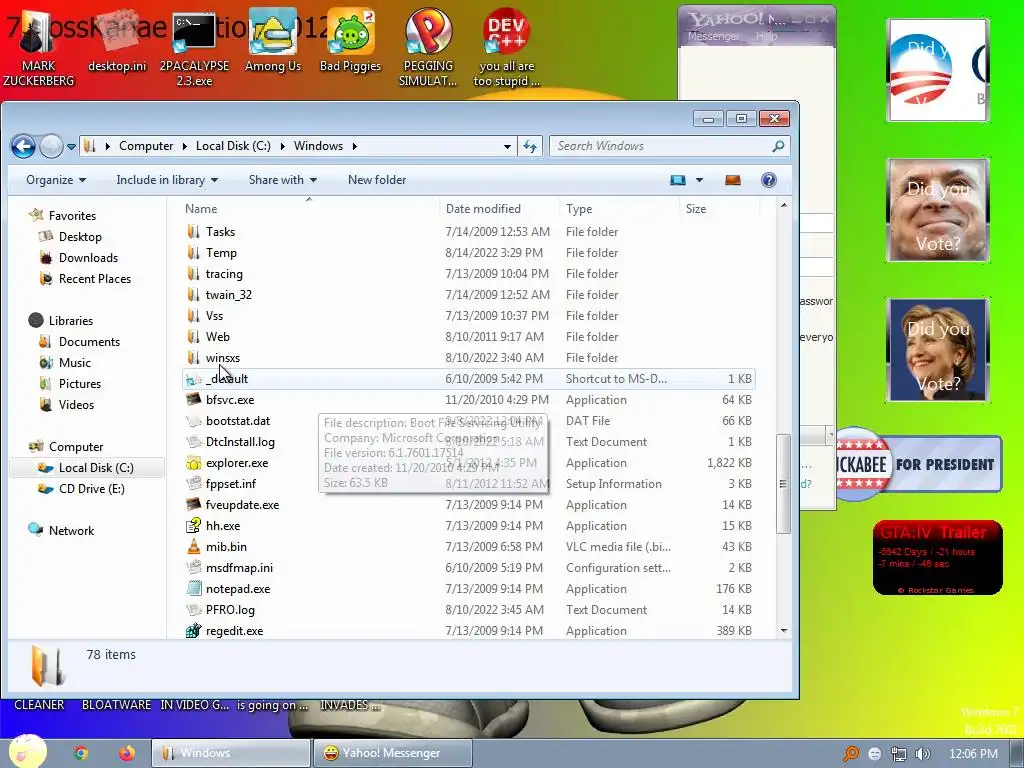Select the Bad Piggies desktop shortcut

(350, 42)
